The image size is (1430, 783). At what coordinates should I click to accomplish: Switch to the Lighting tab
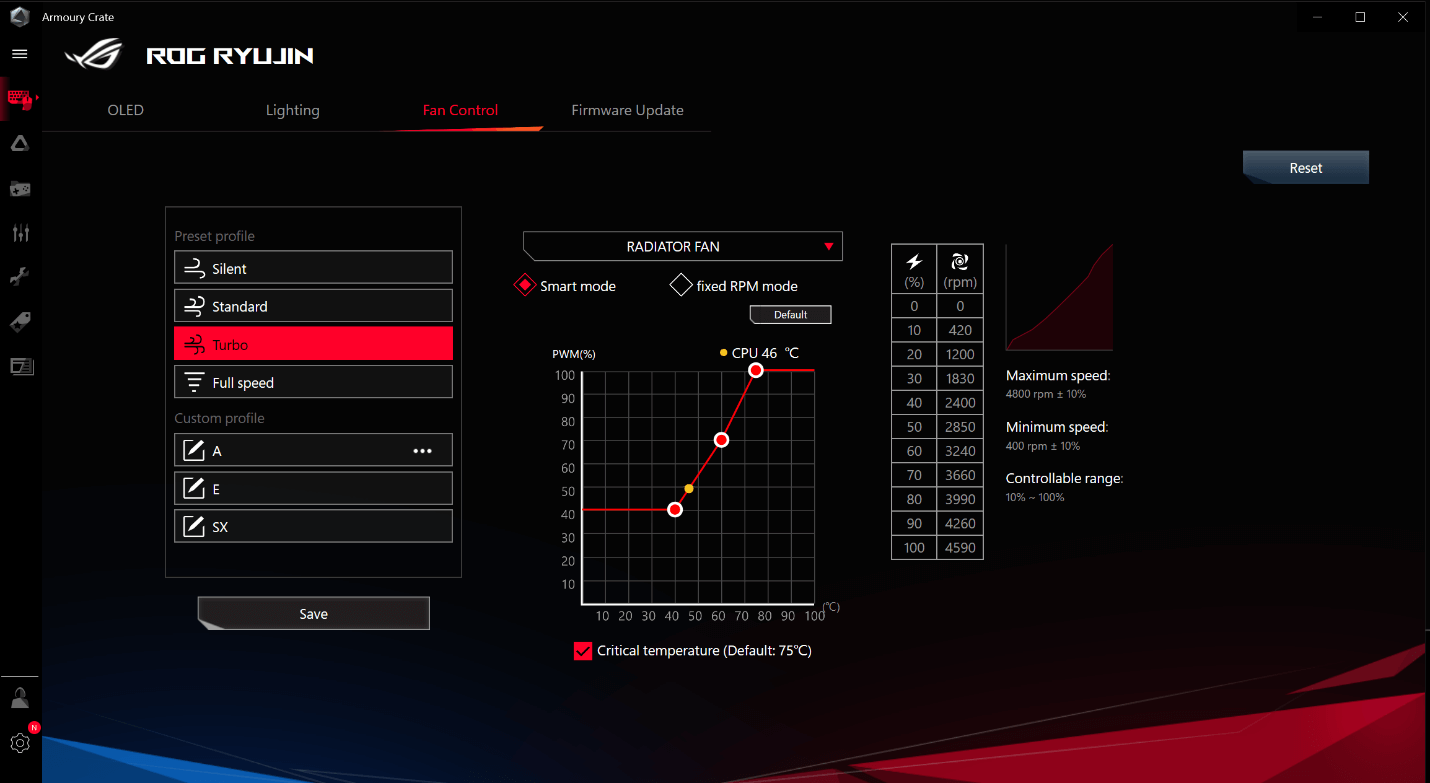(293, 110)
